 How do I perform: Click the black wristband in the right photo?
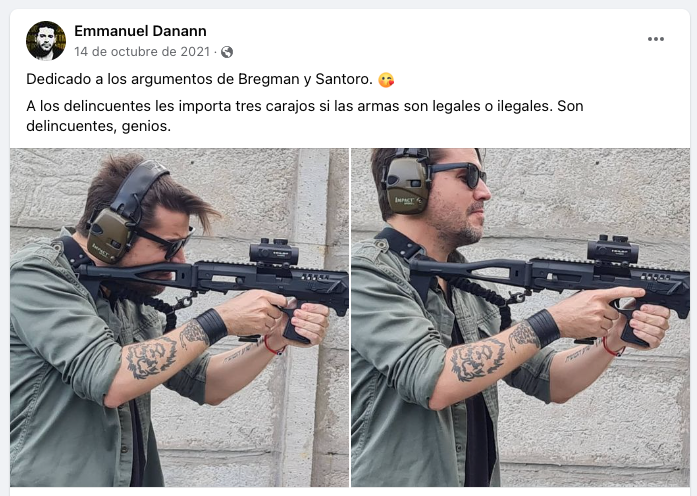click(x=544, y=328)
